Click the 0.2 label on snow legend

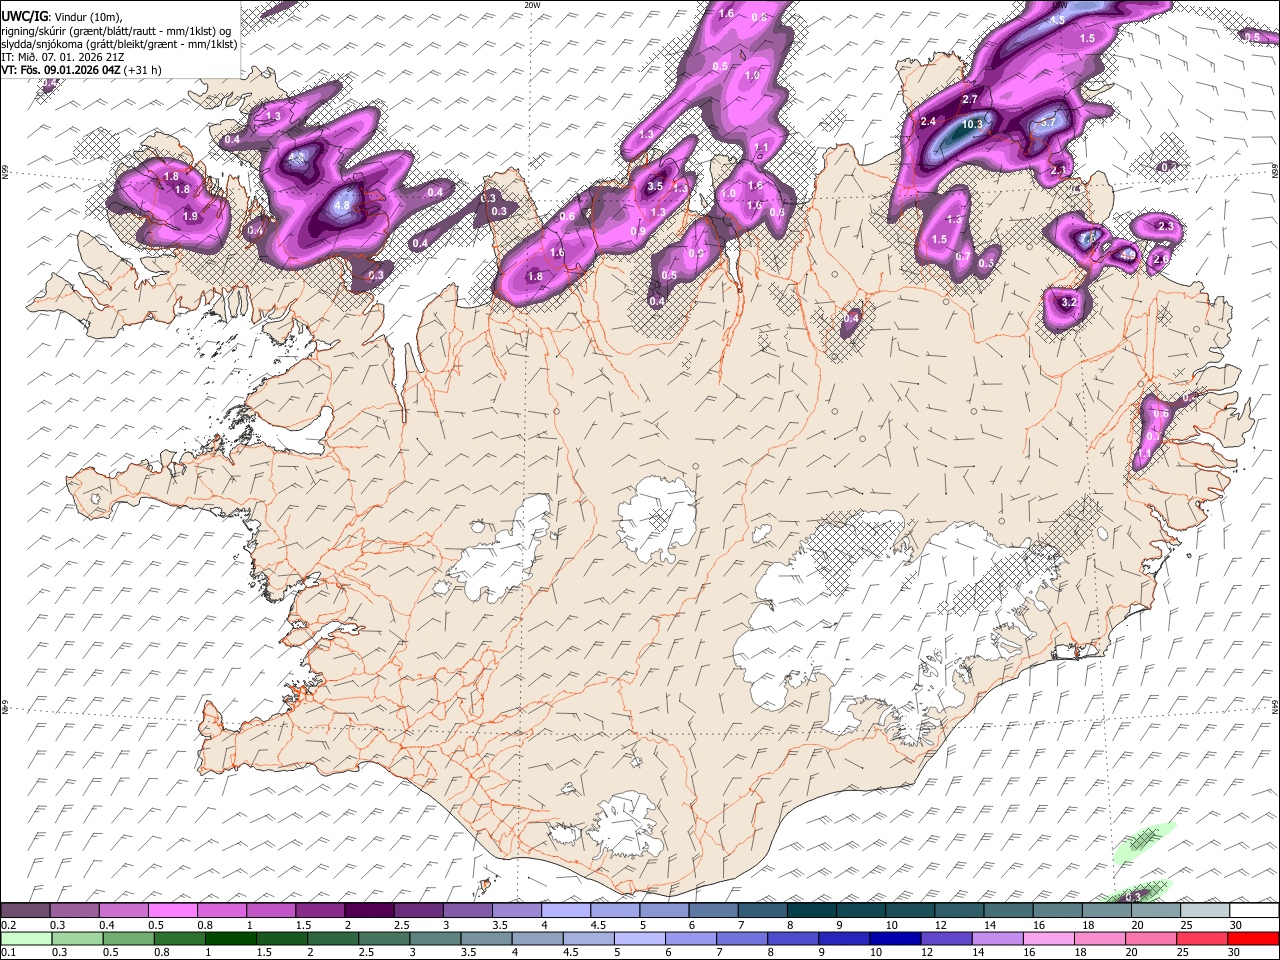coord(8,925)
